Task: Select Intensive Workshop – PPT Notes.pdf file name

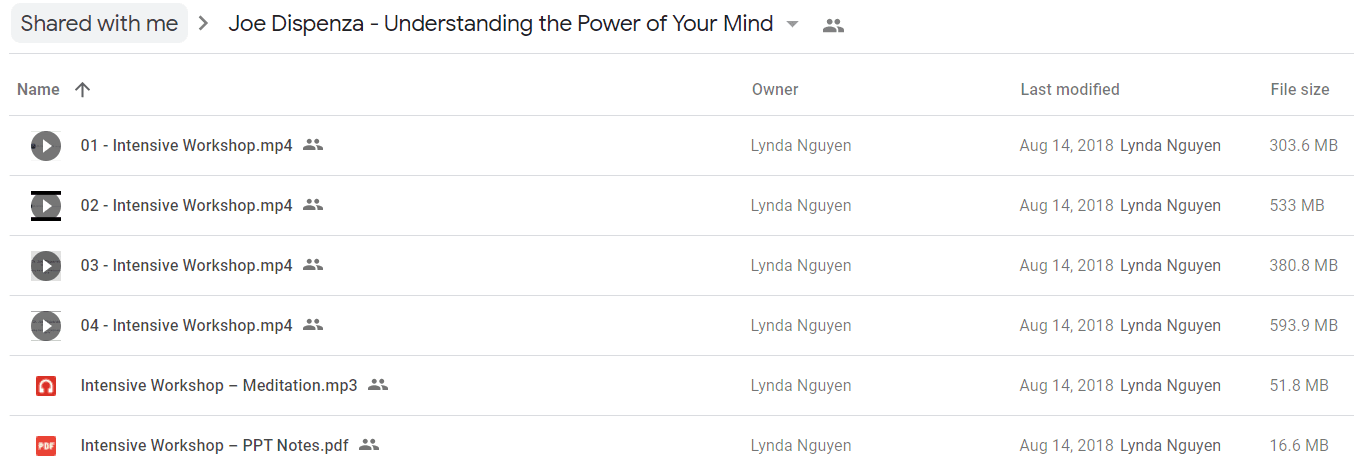Action: coord(215,445)
